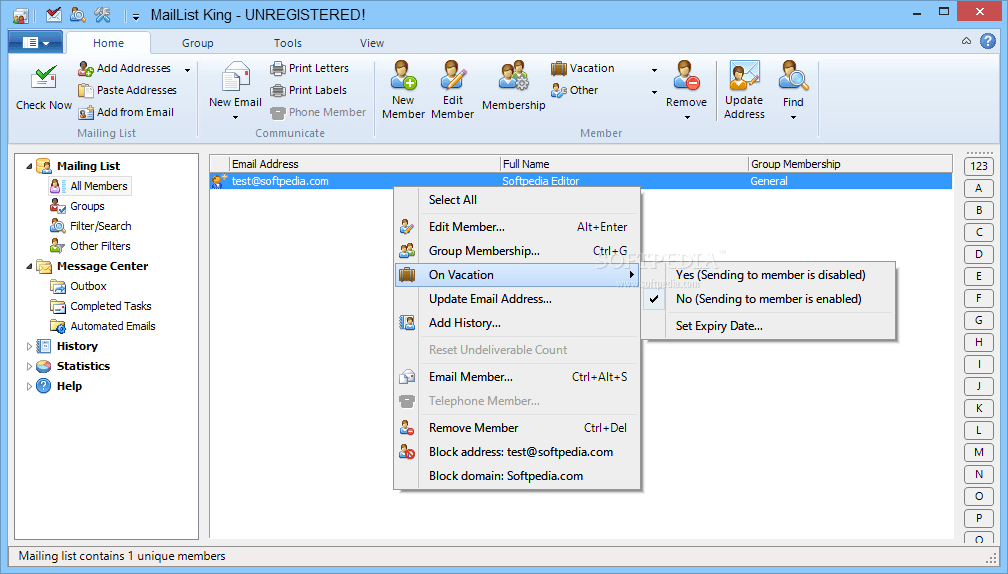Customize Quick Access Toolbar dropdown
1008x574 pixels.
coord(136,17)
